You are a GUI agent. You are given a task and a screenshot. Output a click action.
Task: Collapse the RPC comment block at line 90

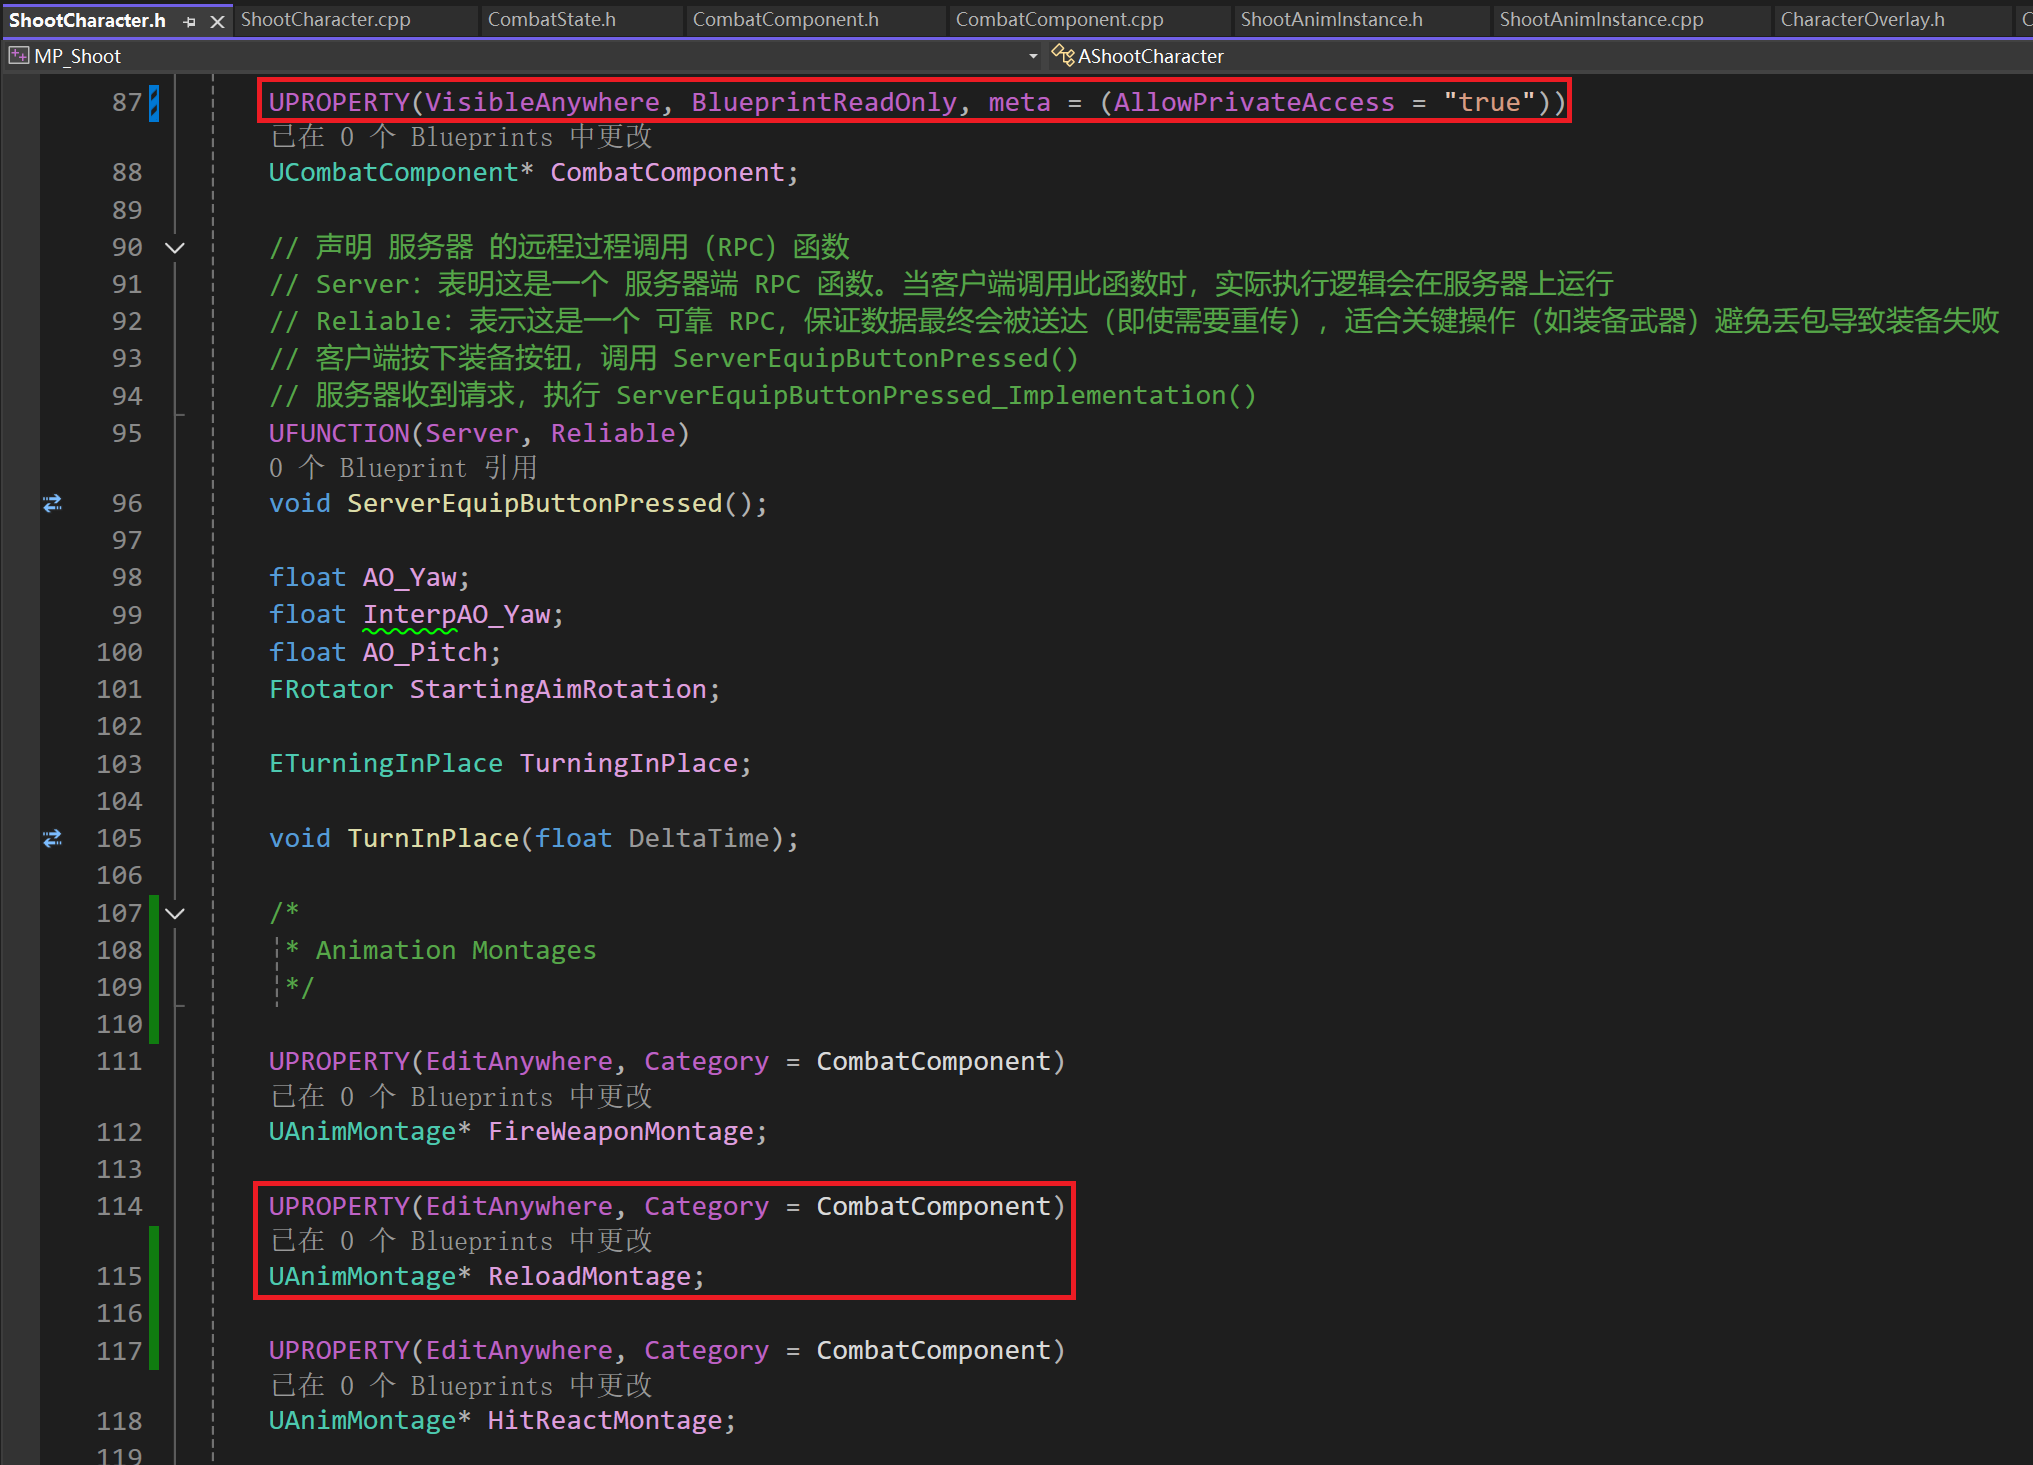click(x=175, y=248)
